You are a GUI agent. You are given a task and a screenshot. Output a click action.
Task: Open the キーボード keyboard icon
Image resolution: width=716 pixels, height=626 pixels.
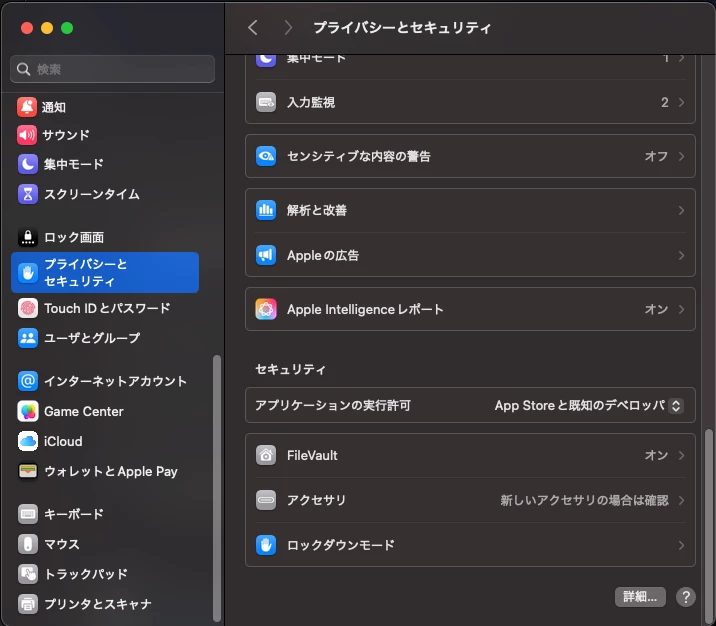(27, 514)
